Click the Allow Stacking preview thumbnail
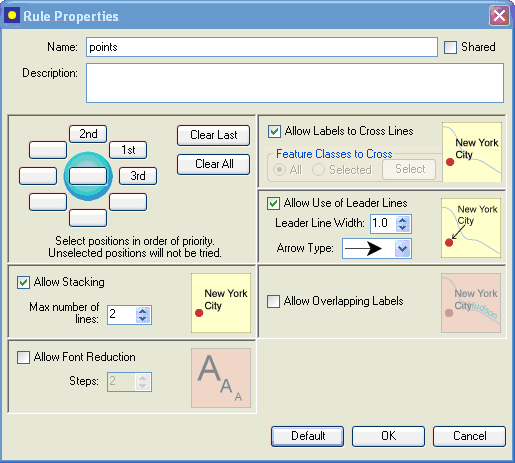 click(221, 303)
